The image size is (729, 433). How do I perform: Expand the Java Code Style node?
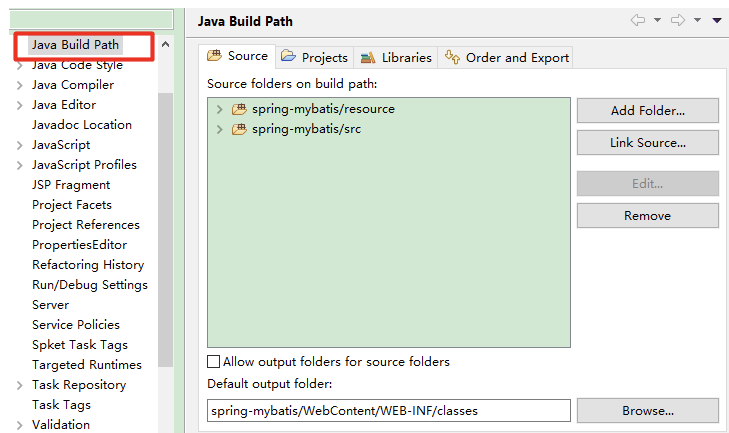(20, 66)
